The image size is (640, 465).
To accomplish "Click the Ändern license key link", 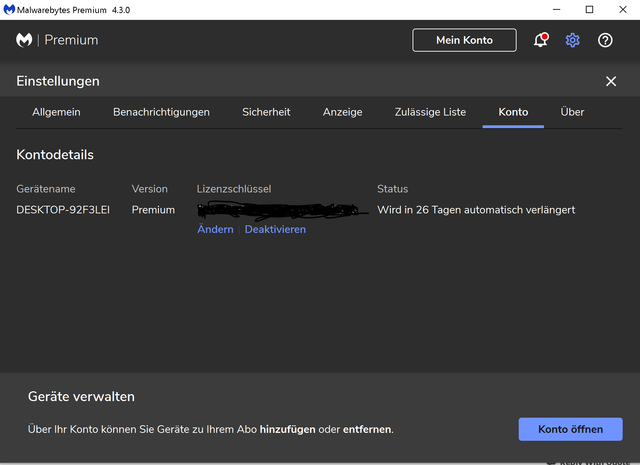I will coord(215,229).
